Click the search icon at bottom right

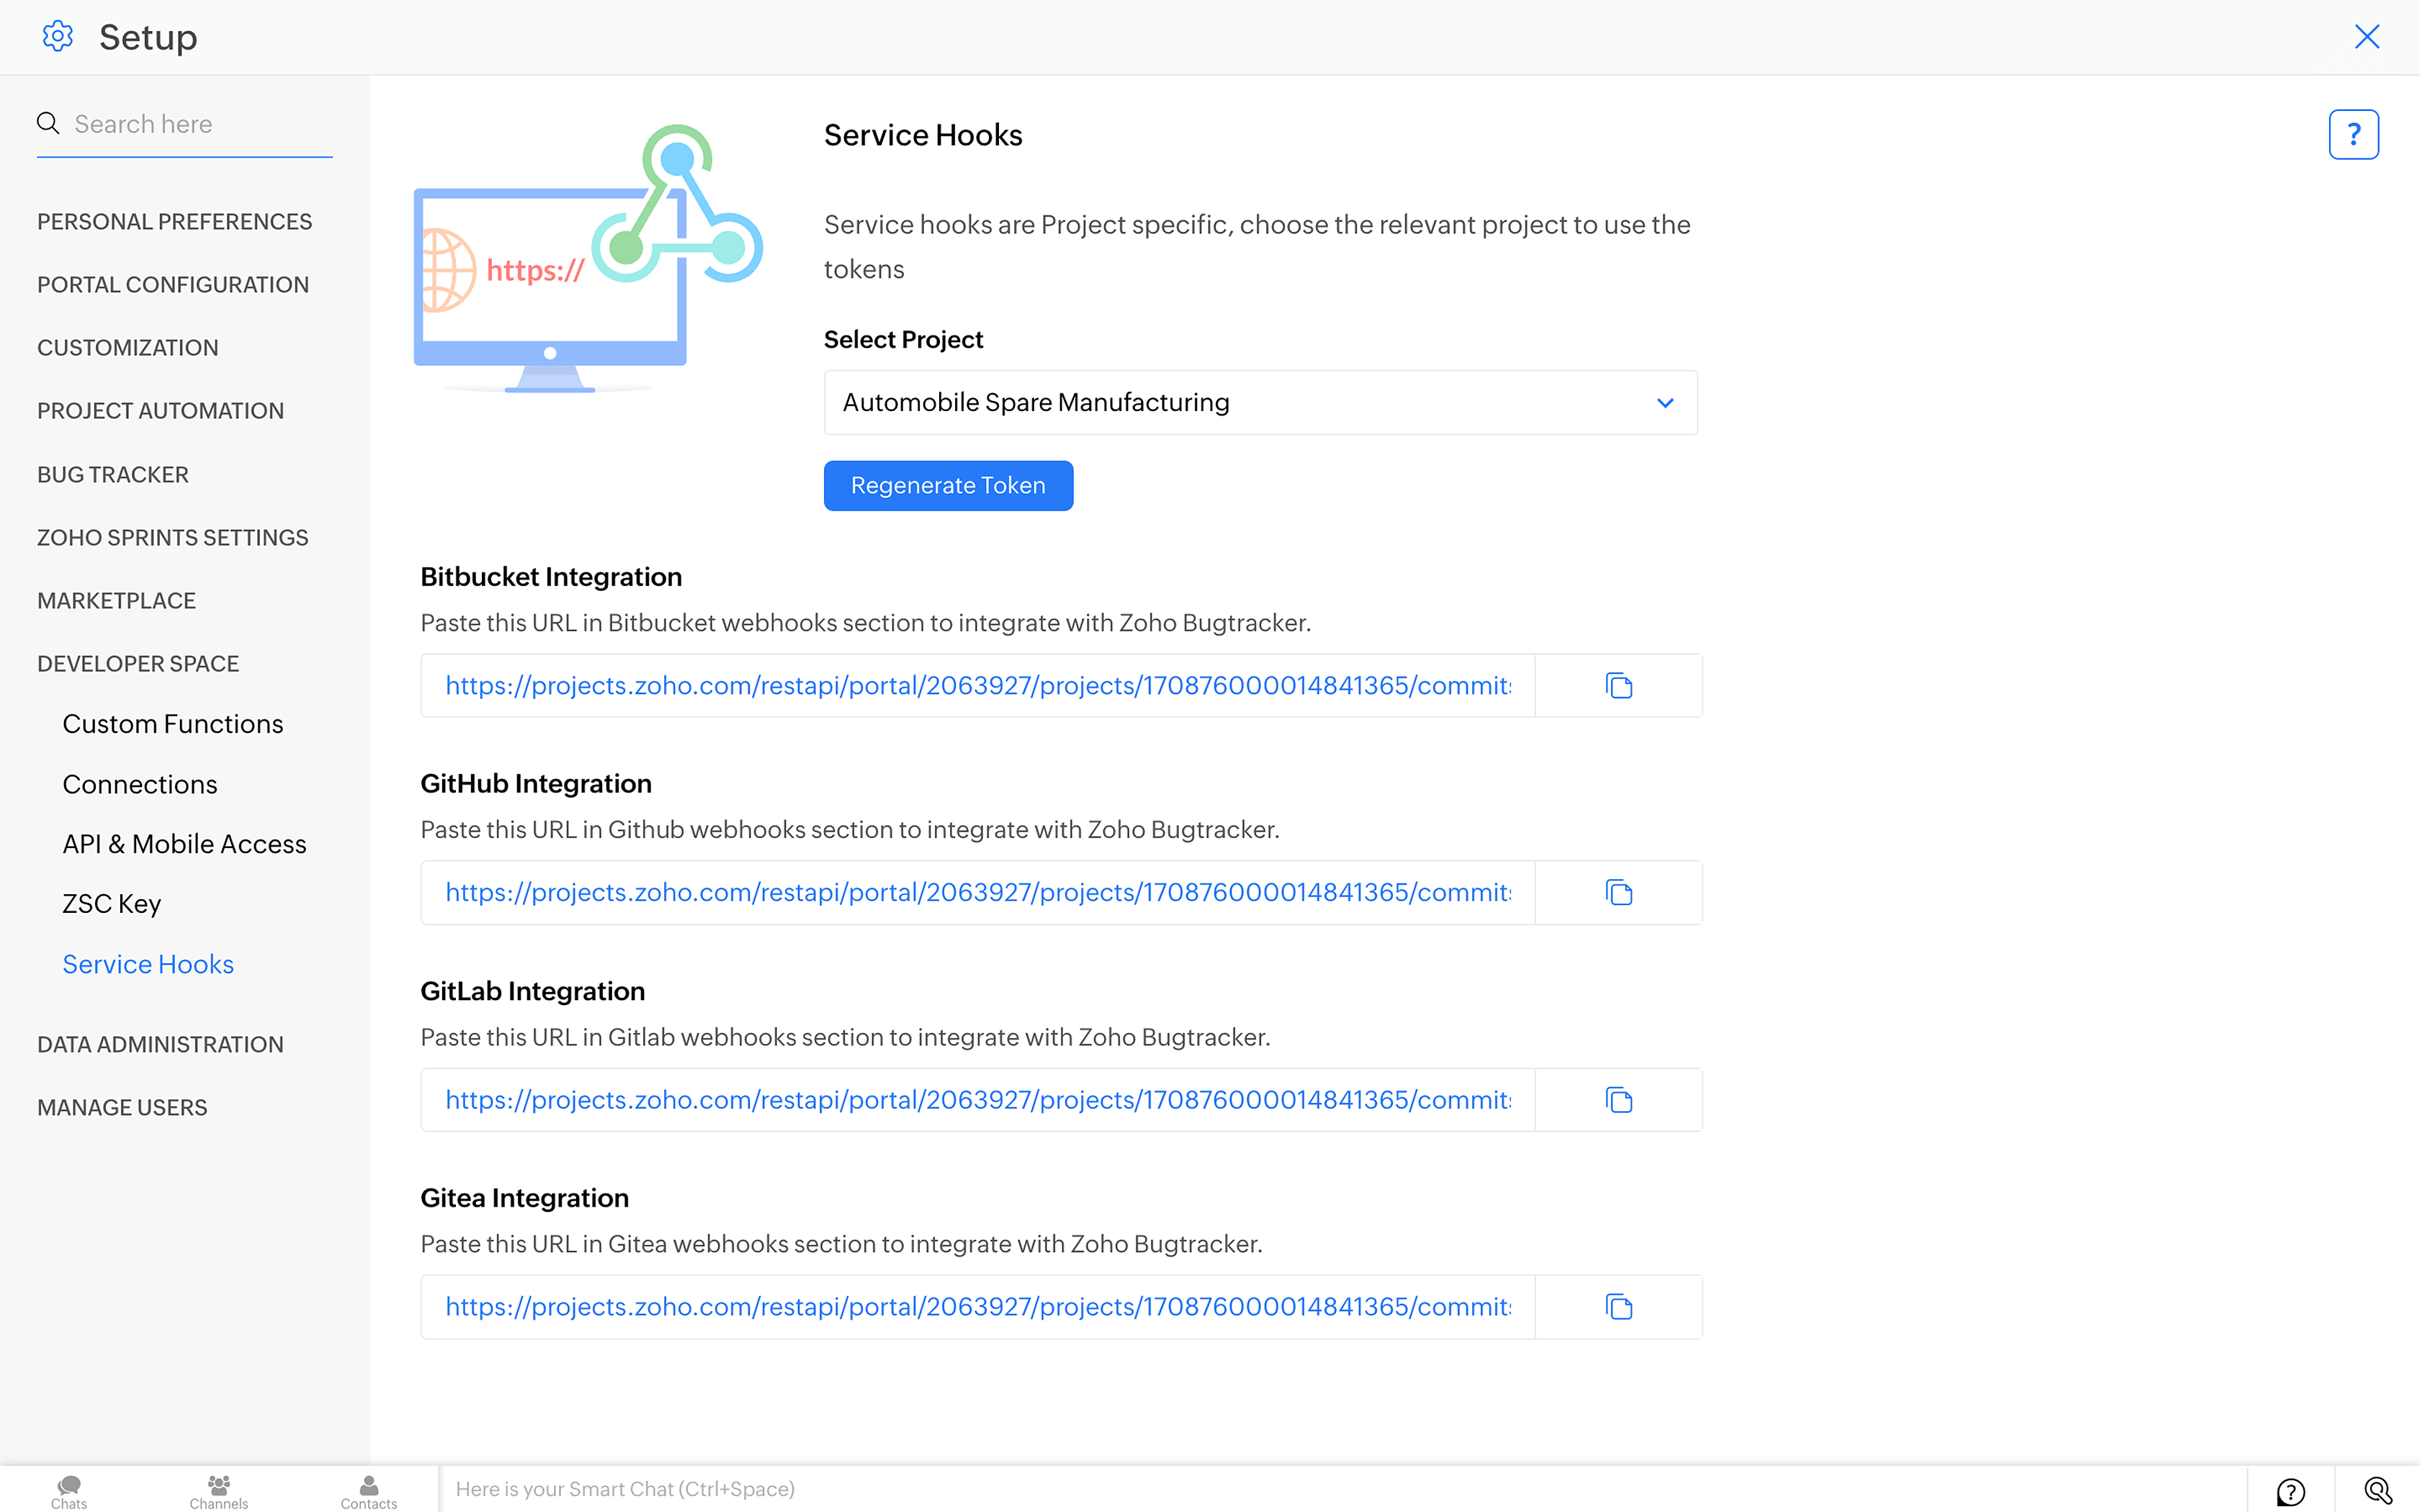(x=2377, y=1491)
